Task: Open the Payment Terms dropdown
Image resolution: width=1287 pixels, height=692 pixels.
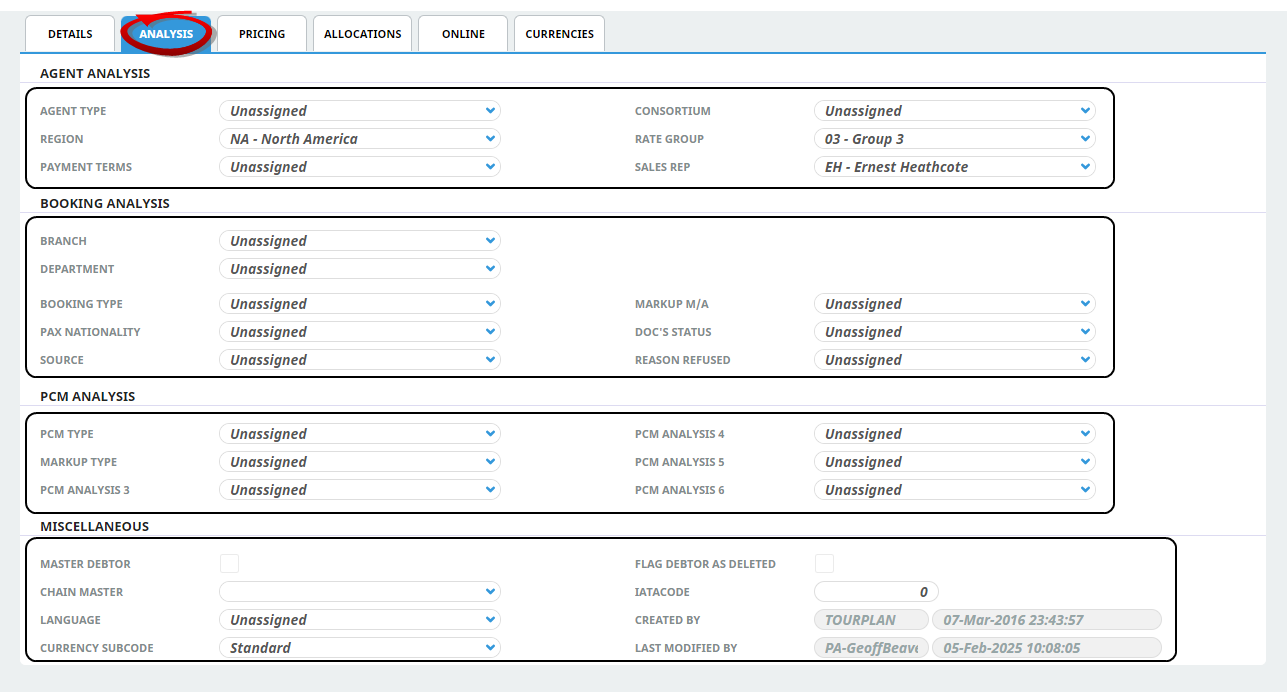Action: 360,166
